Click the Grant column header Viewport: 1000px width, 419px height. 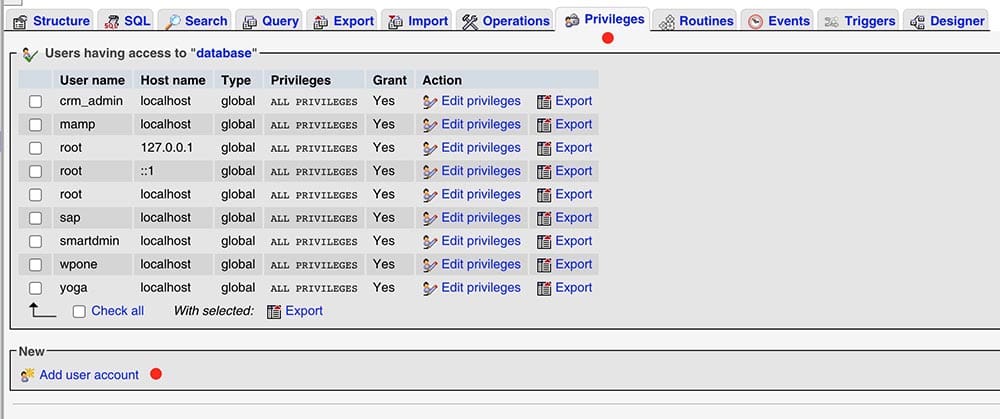(x=390, y=80)
